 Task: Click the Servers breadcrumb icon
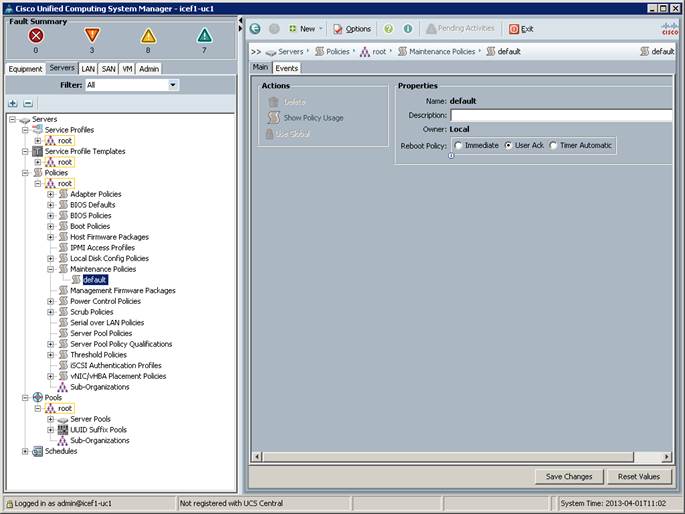(271, 52)
